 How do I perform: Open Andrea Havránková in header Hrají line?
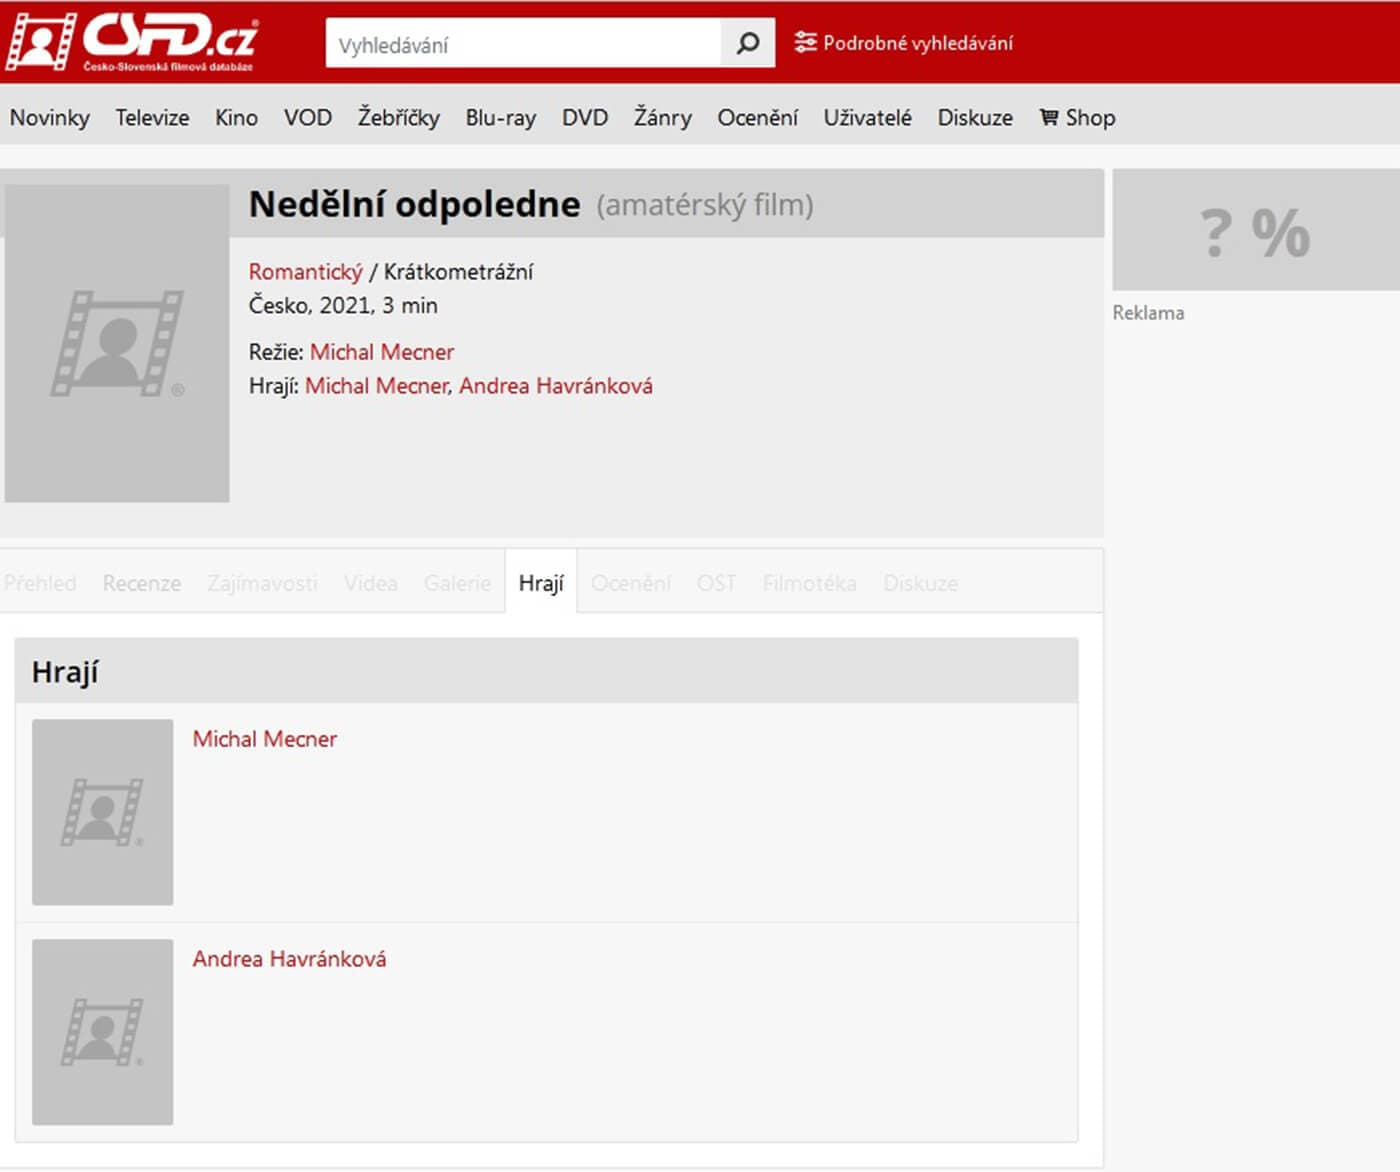(x=556, y=386)
